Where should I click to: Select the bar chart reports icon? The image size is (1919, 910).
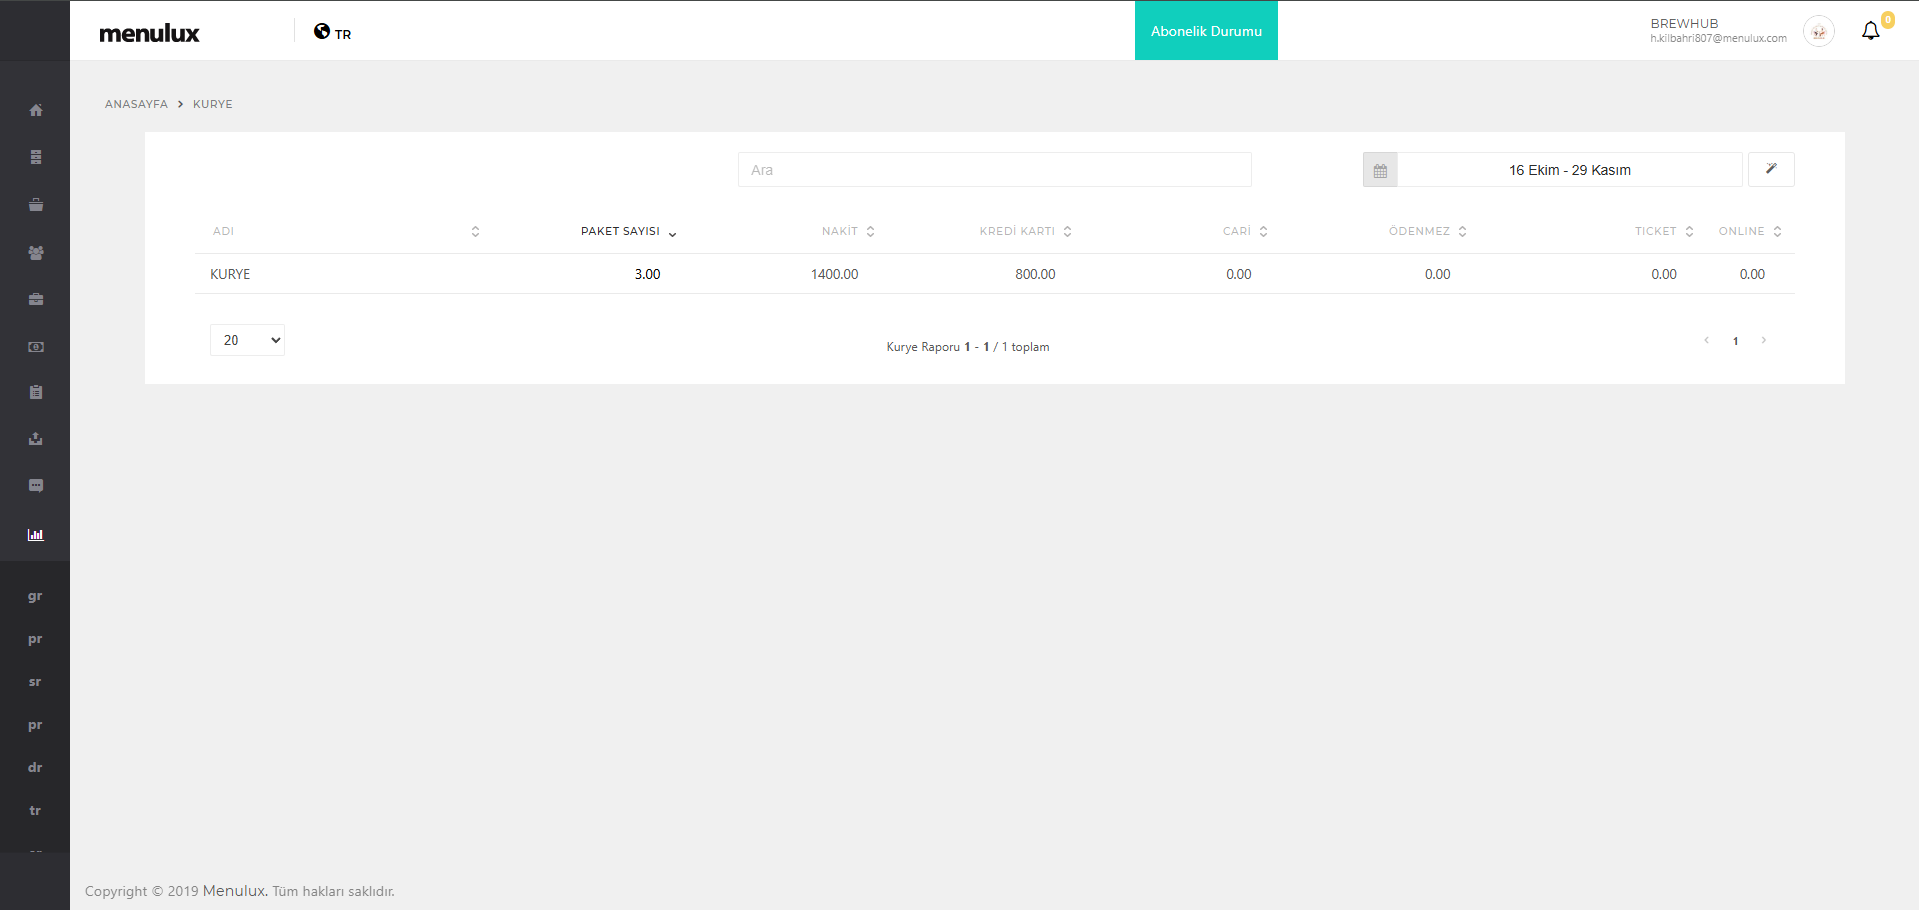coord(36,535)
